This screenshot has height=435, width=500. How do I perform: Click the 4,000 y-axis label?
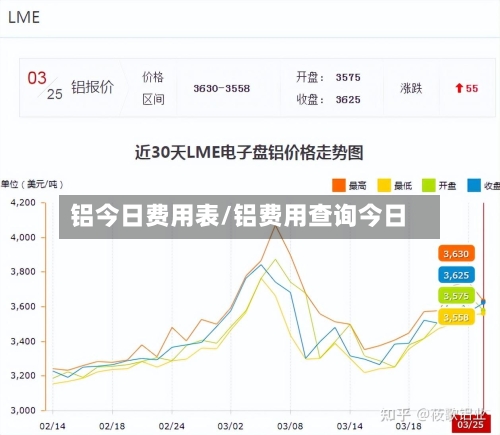coord(23,238)
